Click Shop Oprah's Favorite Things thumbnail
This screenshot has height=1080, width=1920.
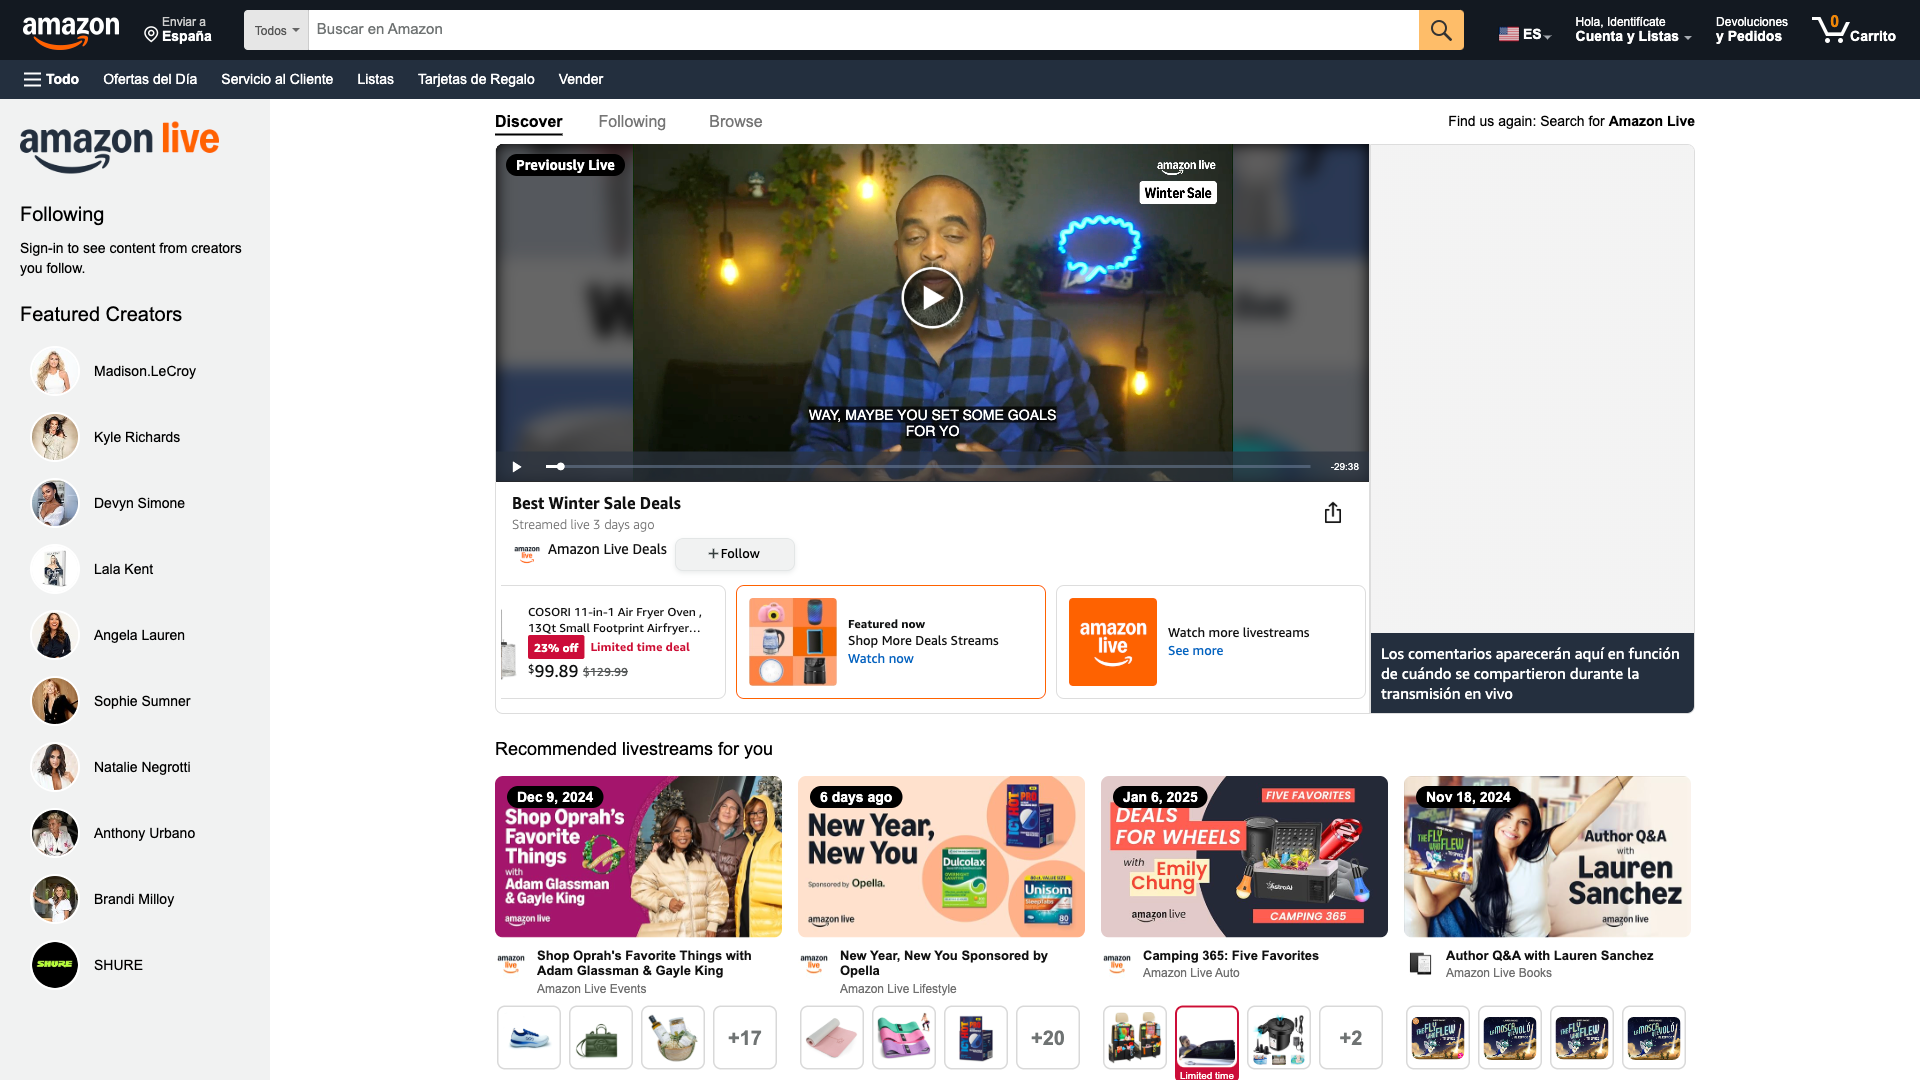coord(640,856)
